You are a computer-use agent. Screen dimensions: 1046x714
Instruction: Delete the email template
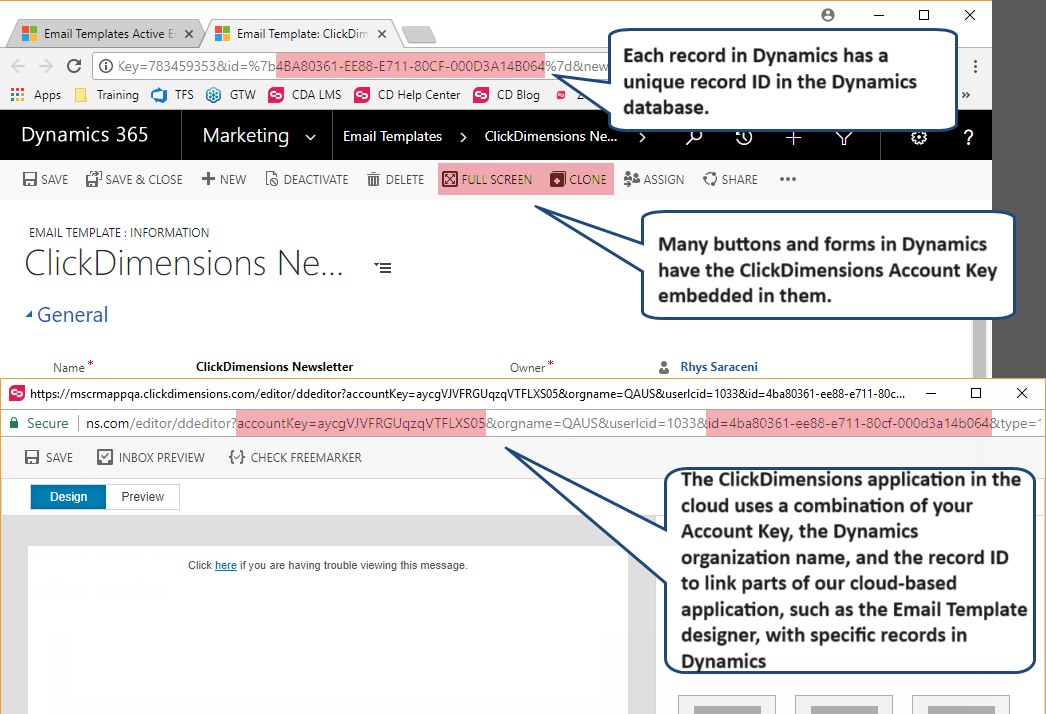[396, 180]
